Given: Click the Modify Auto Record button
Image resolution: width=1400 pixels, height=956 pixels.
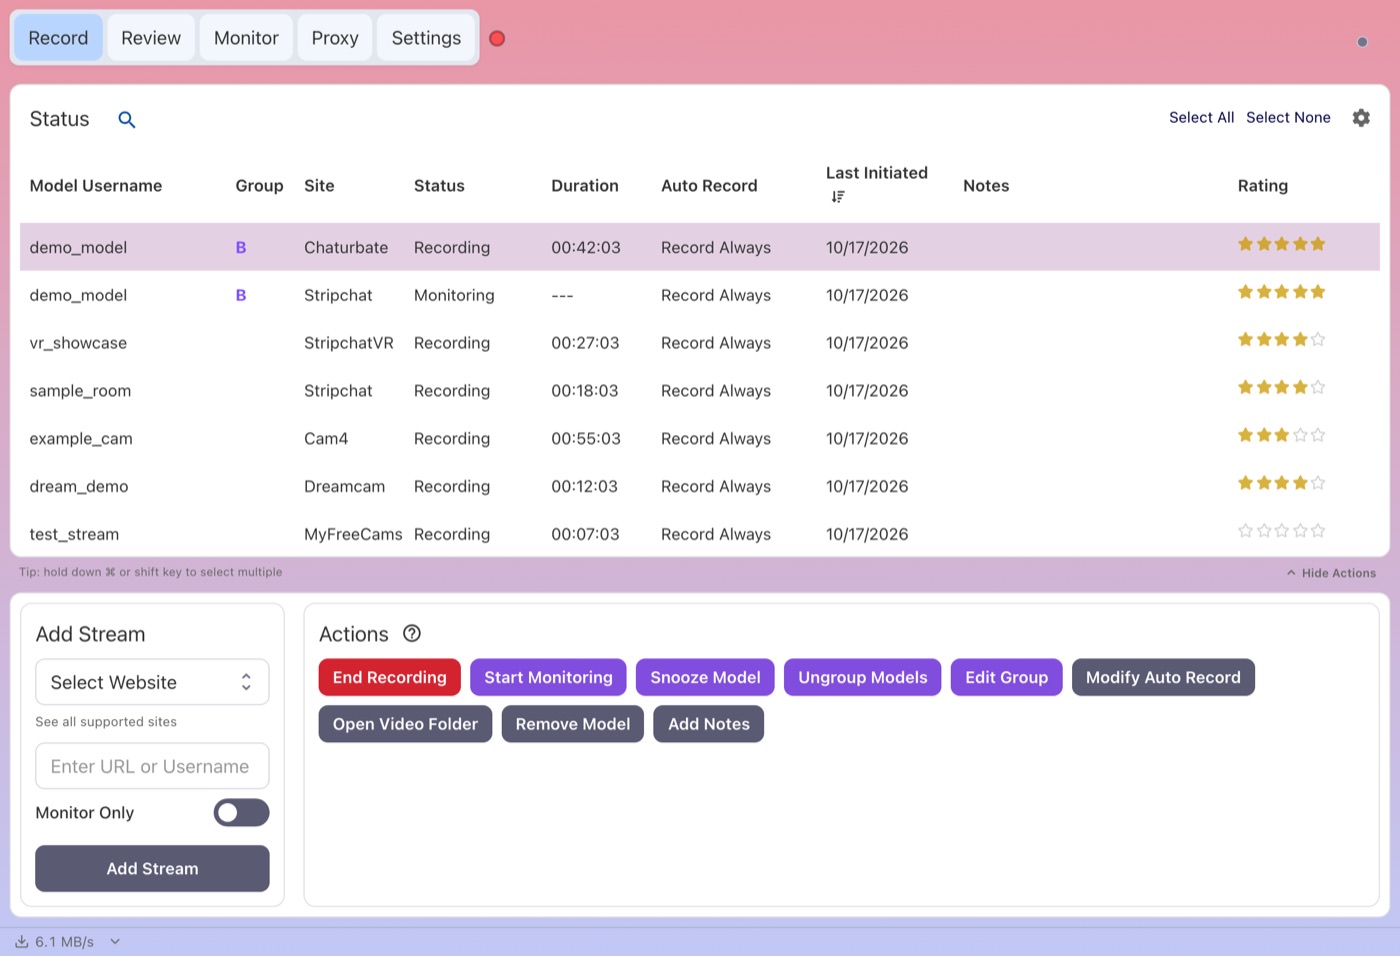Looking at the screenshot, I should (1163, 677).
